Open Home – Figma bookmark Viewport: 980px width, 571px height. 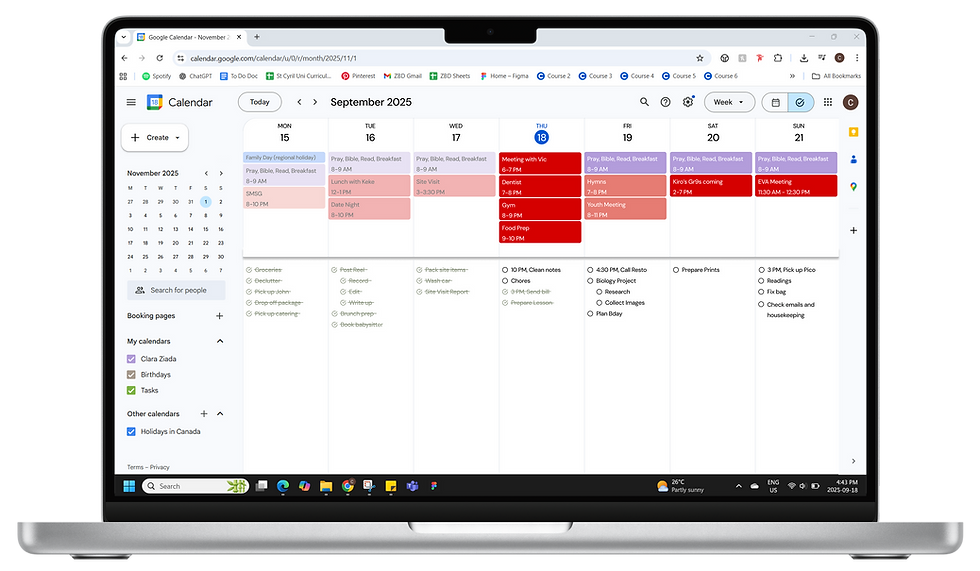point(504,76)
